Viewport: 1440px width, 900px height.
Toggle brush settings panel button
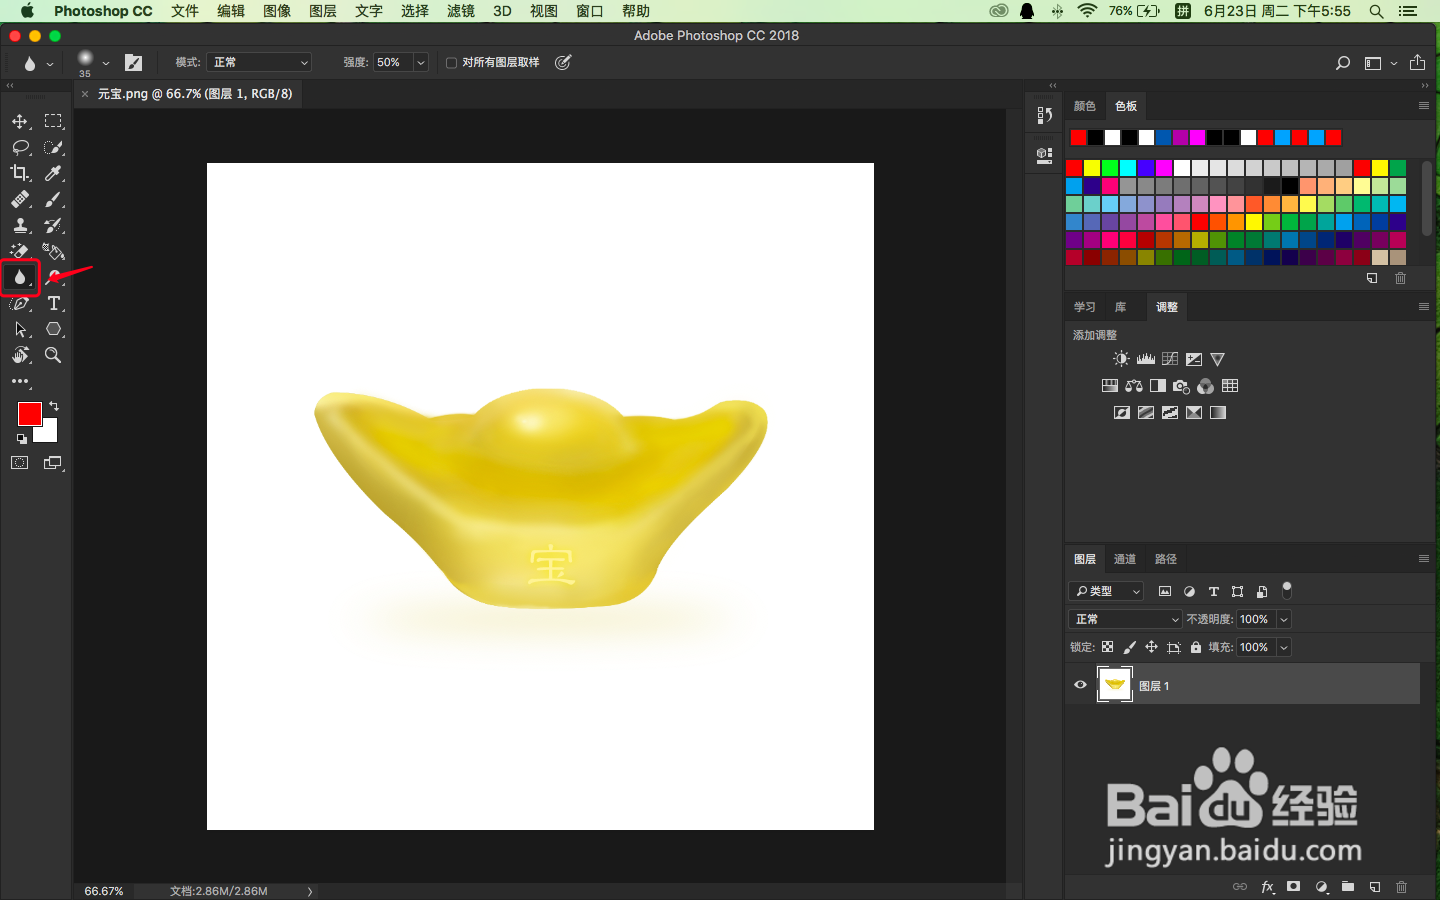click(x=133, y=62)
